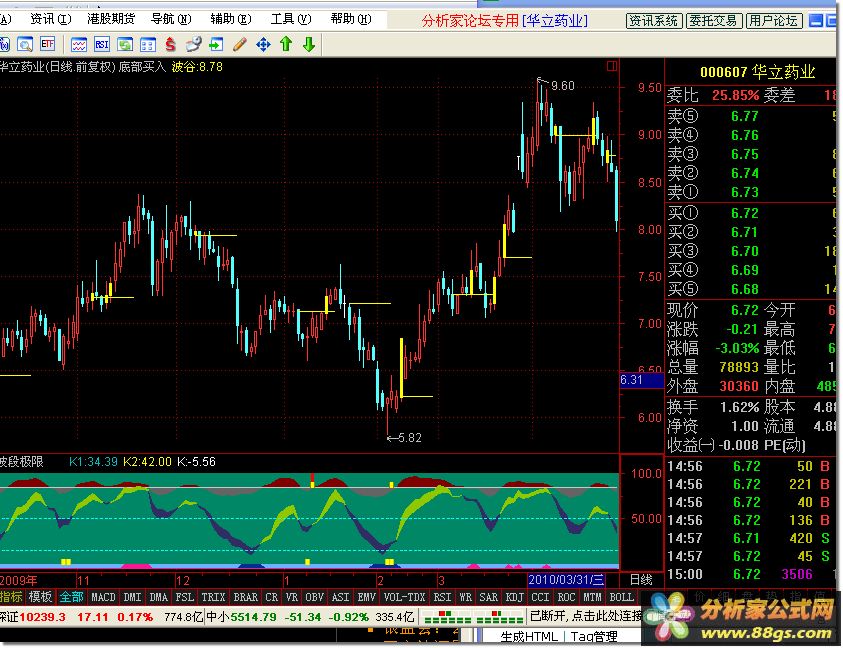This screenshot has width=843, height=648.
Task: Switch to the WR indicator tab
Action: pos(466,597)
